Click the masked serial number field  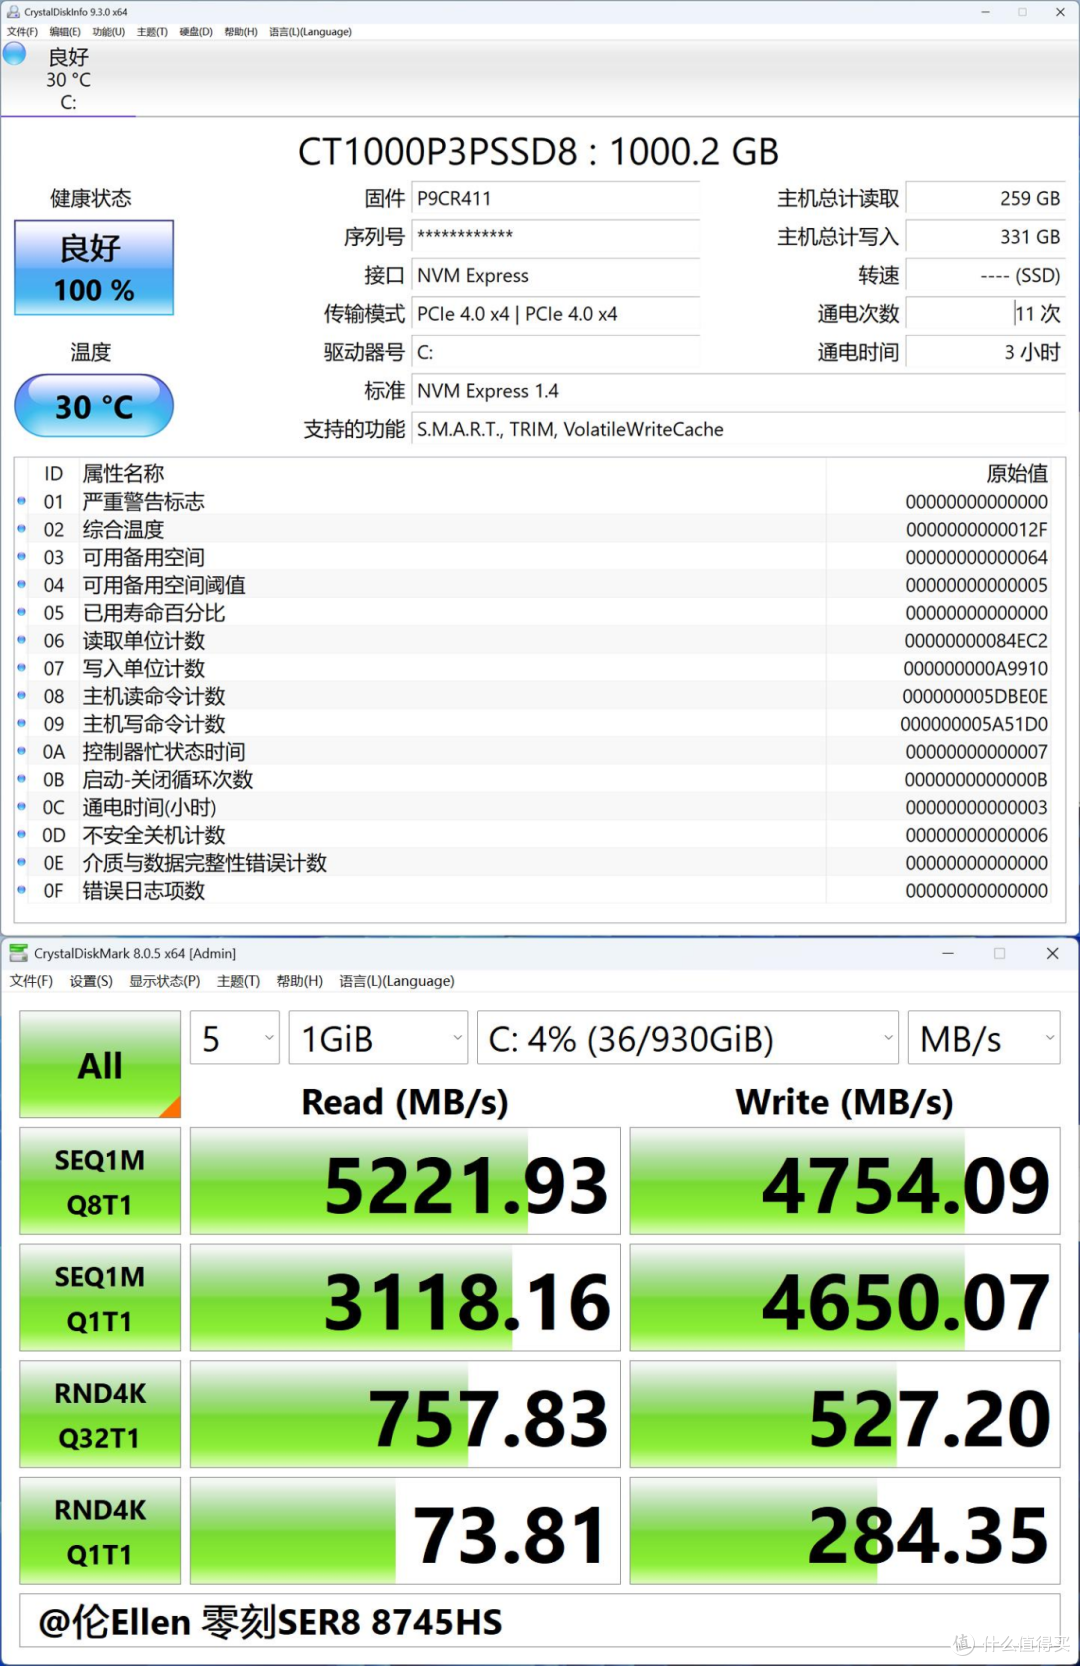(x=556, y=237)
